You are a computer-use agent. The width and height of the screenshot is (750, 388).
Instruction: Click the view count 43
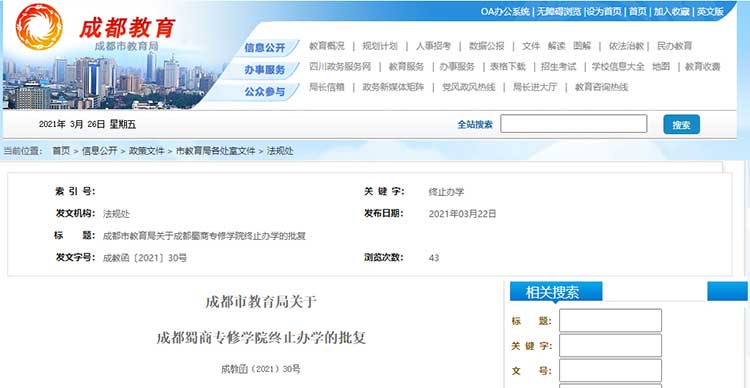434,258
